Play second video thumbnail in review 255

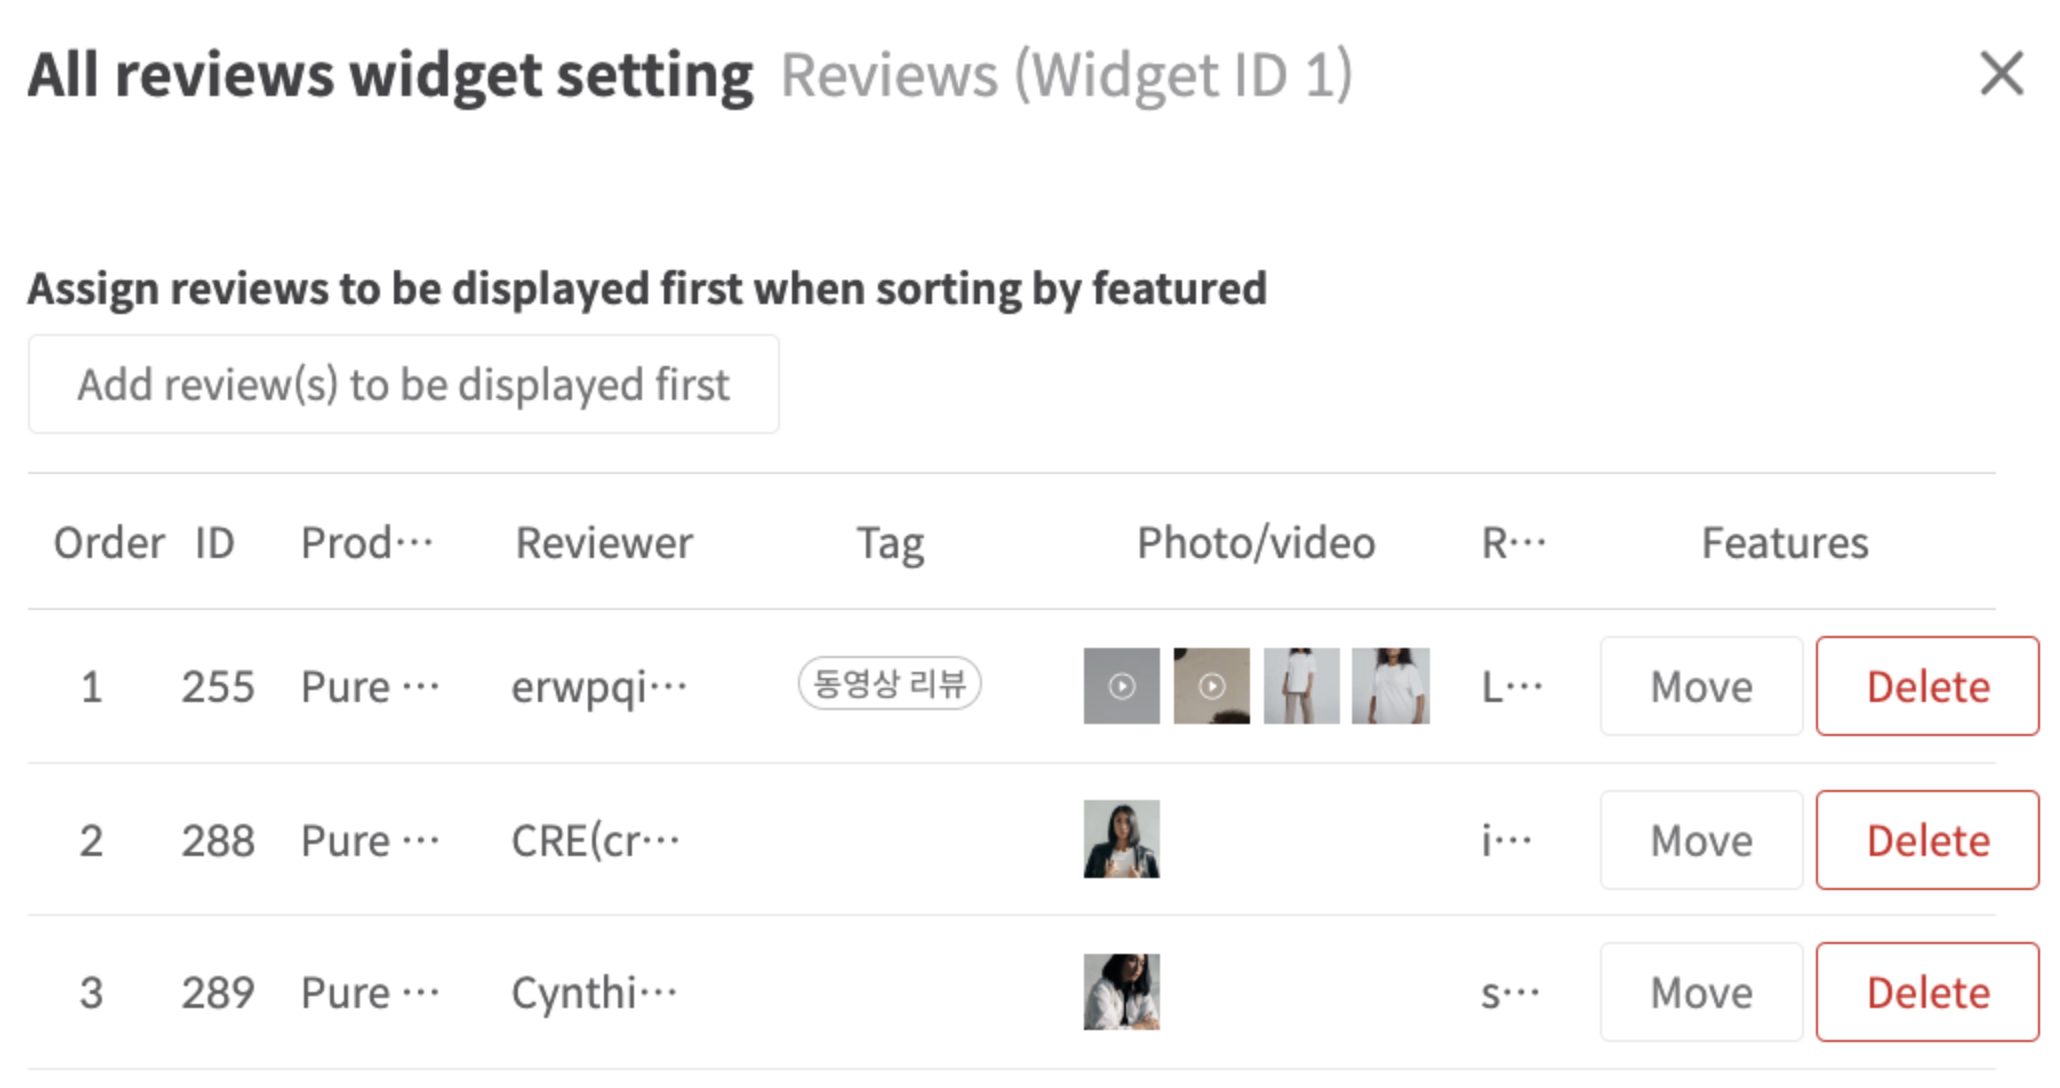pyautogui.click(x=1211, y=686)
